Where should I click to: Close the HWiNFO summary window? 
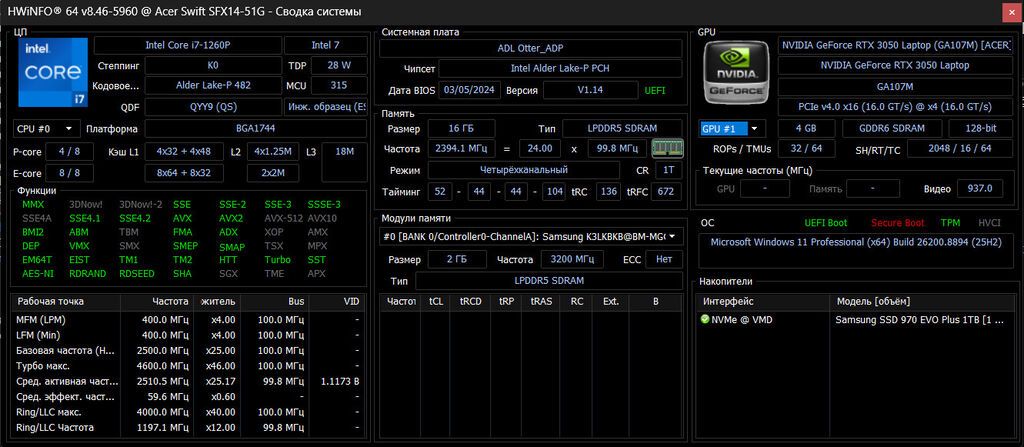point(1010,12)
